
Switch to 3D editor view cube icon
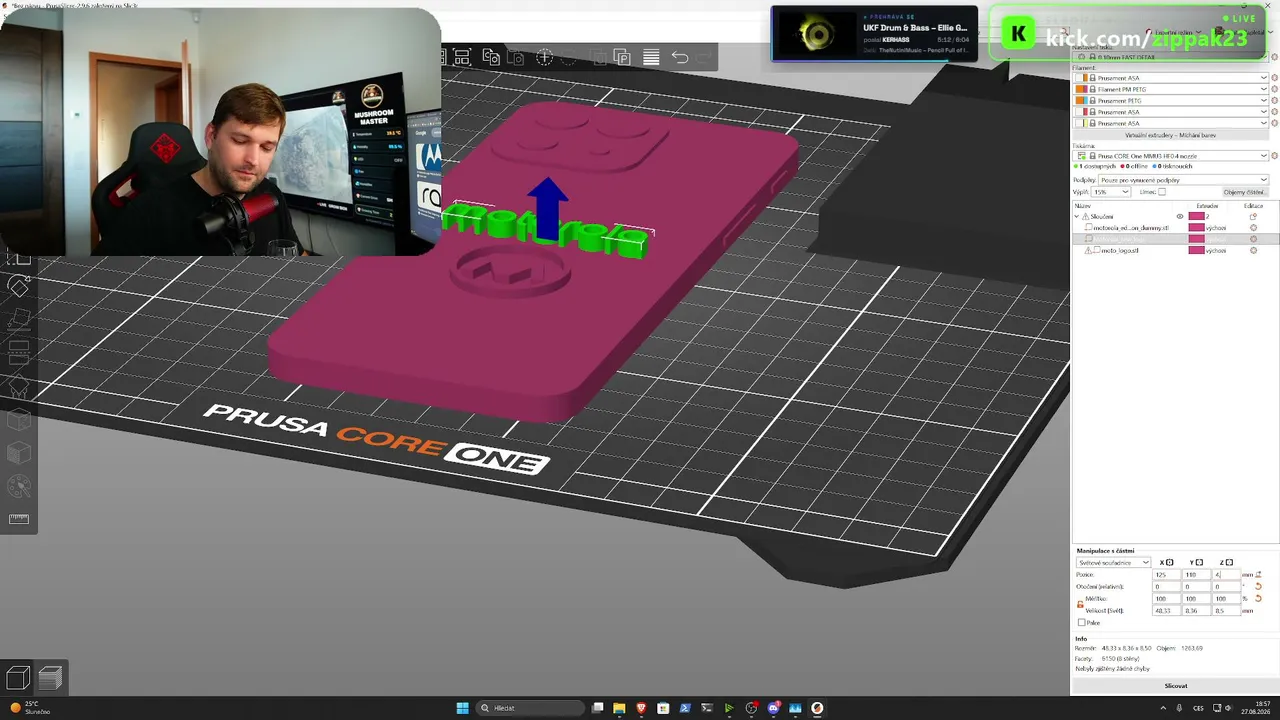point(18,678)
